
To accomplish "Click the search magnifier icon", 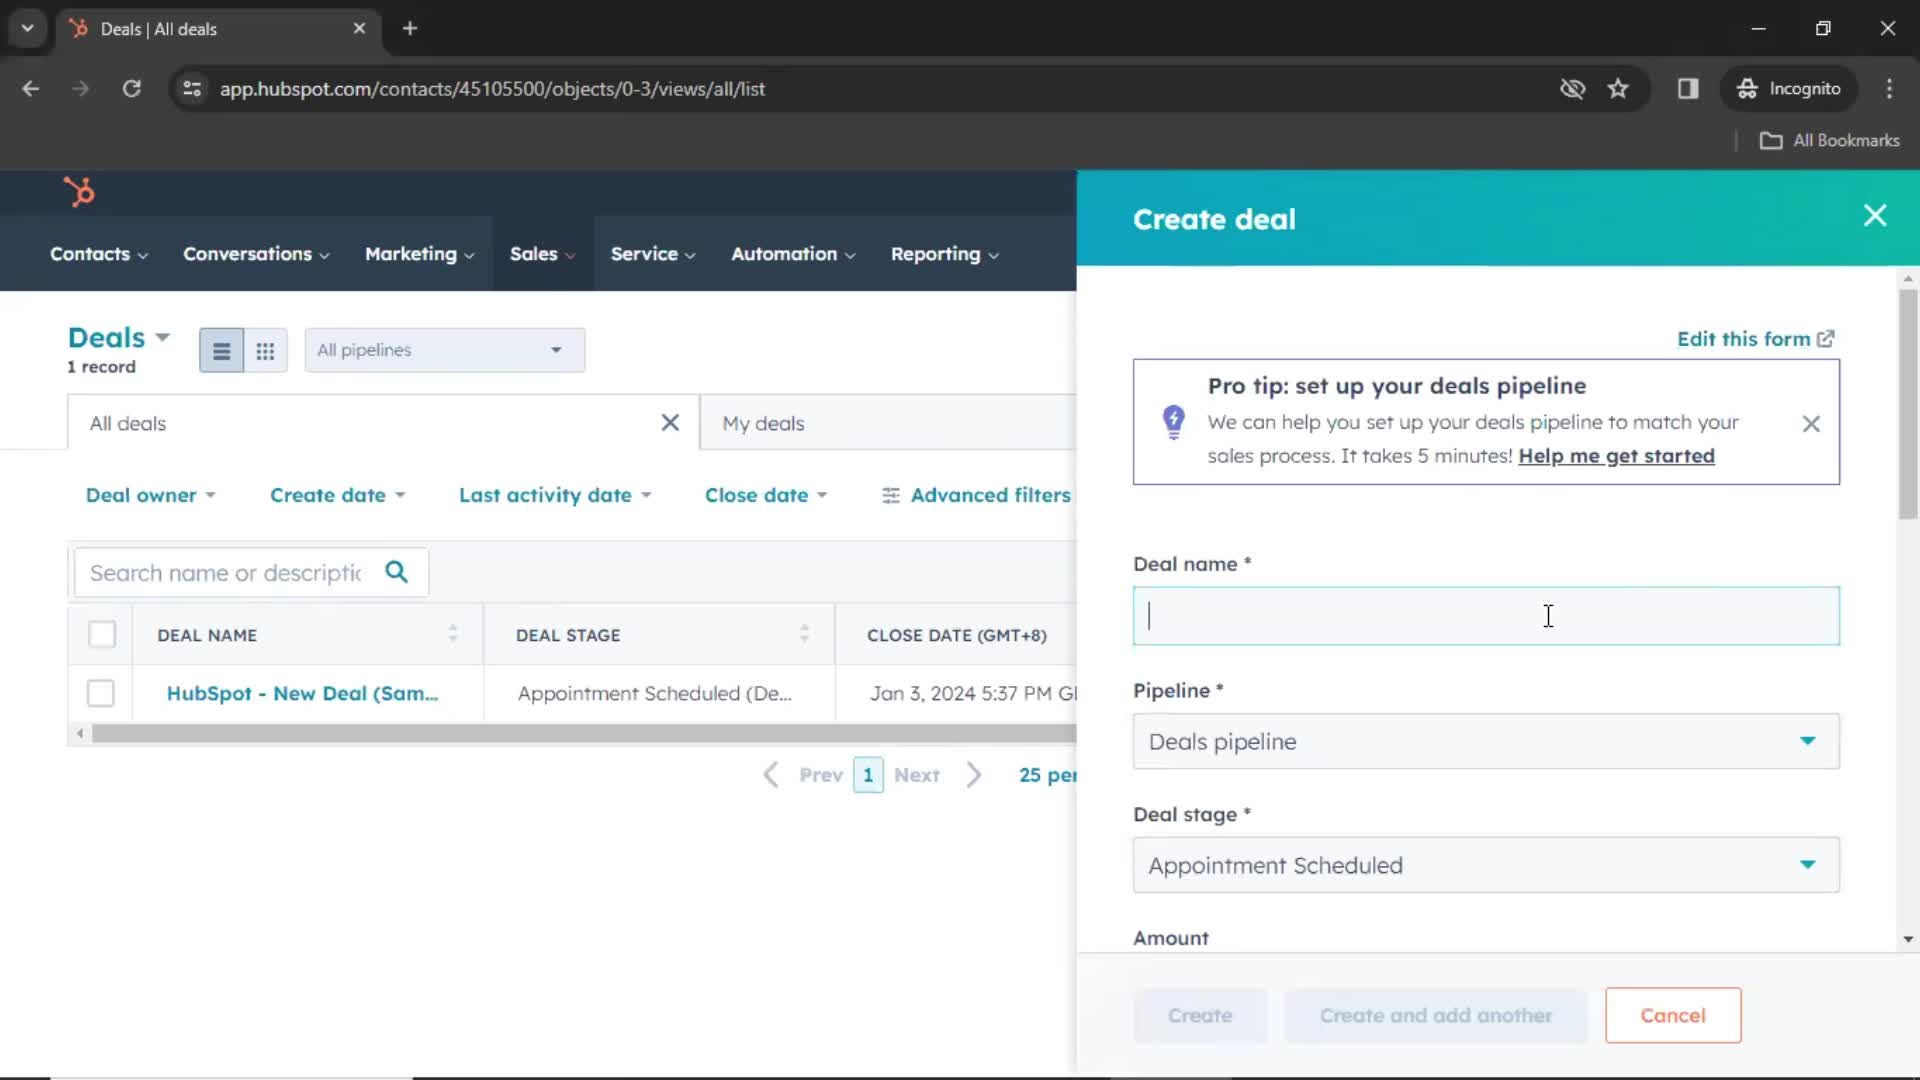I will 397,572.
